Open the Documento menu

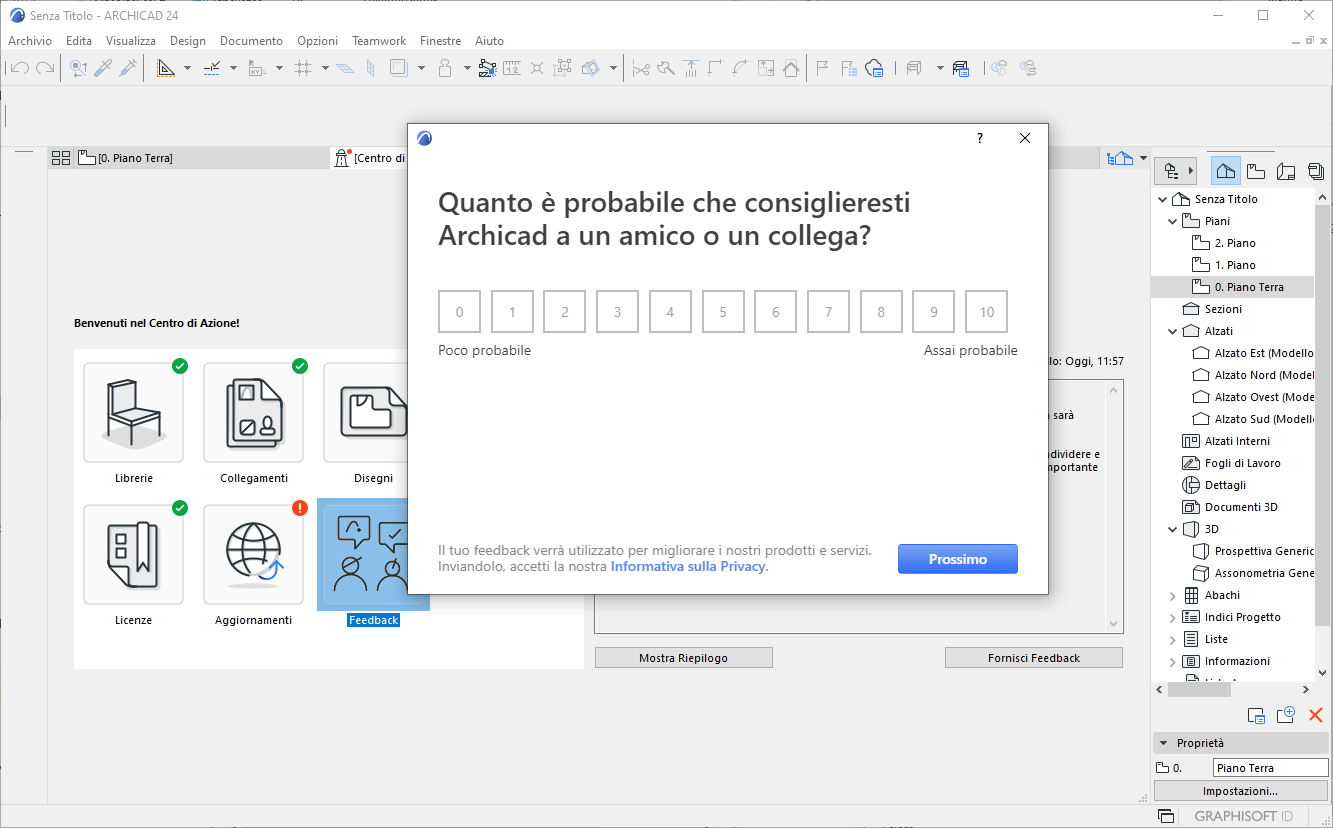[x=252, y=41]
